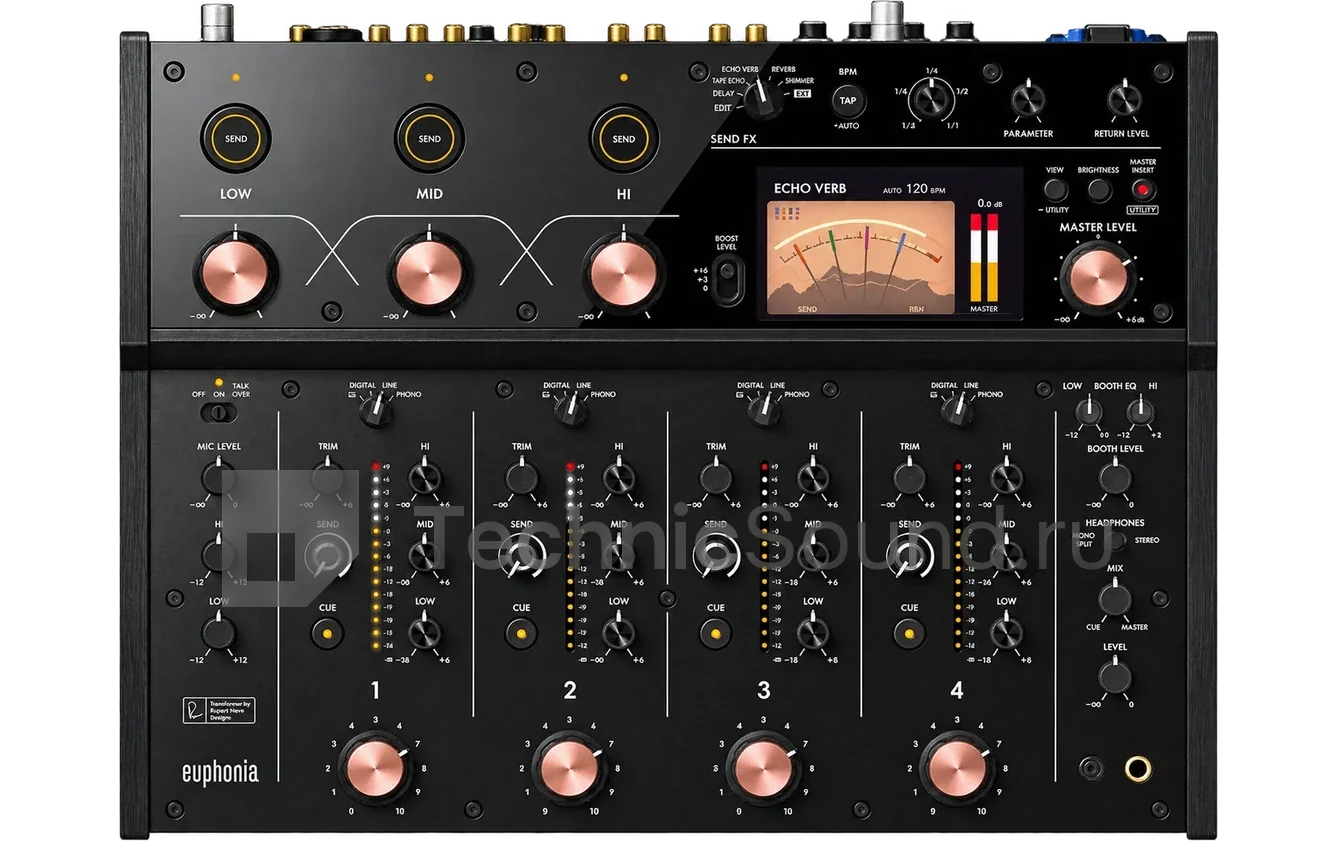
Task: Click the channel 4 HI EQ knob
Action: [x=1006, y=478]
